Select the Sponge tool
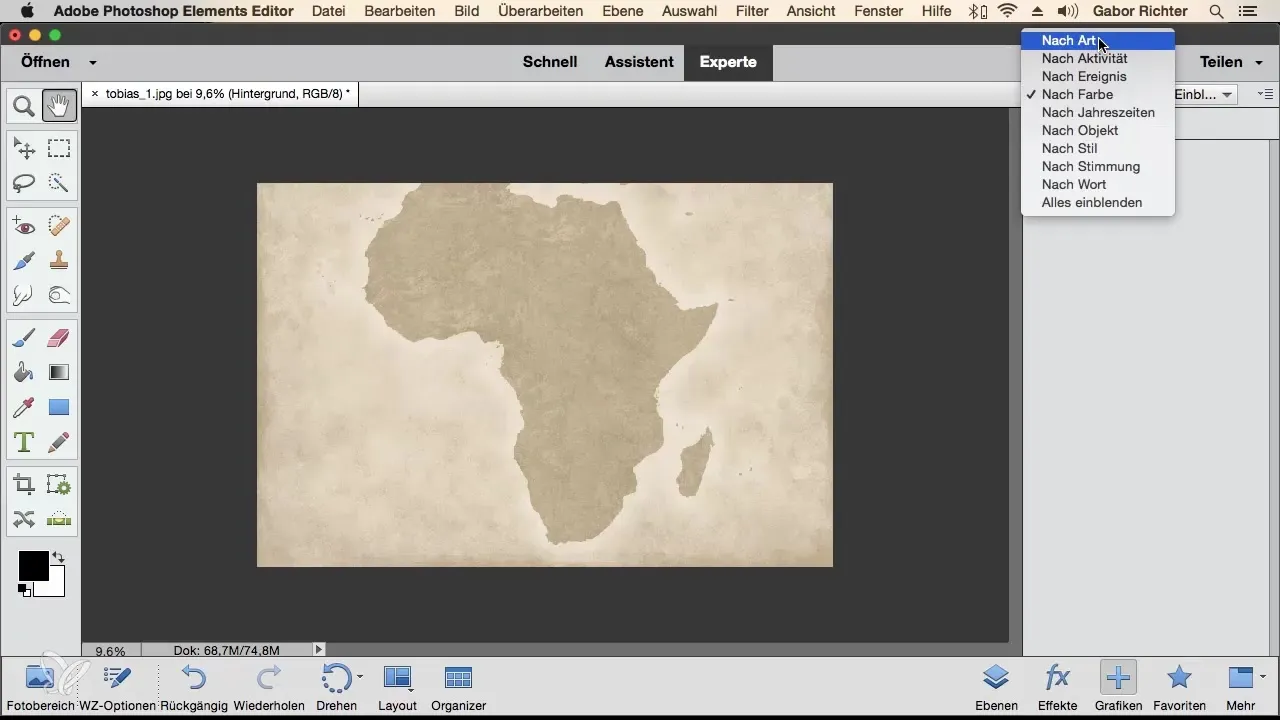 coord(59,295)
